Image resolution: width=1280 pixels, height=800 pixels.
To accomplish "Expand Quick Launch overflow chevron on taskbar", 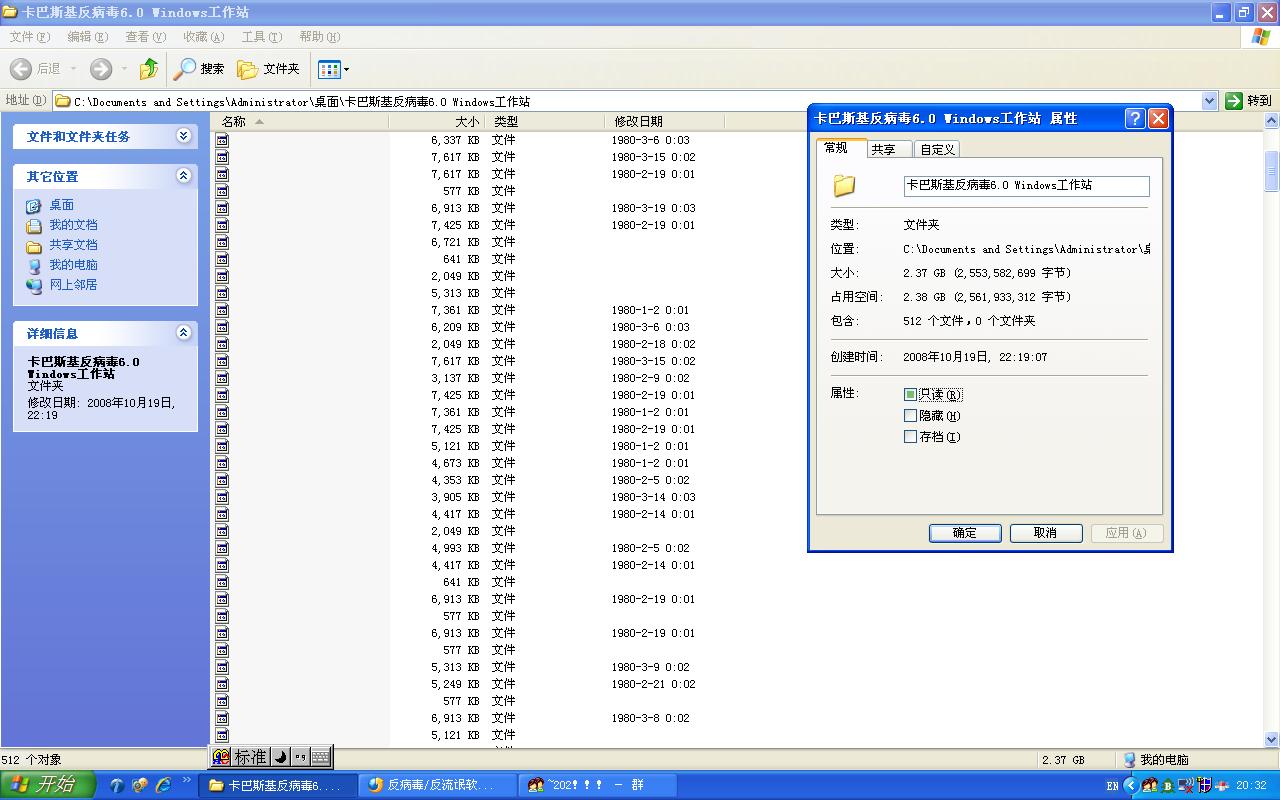I will coord(186,781).
